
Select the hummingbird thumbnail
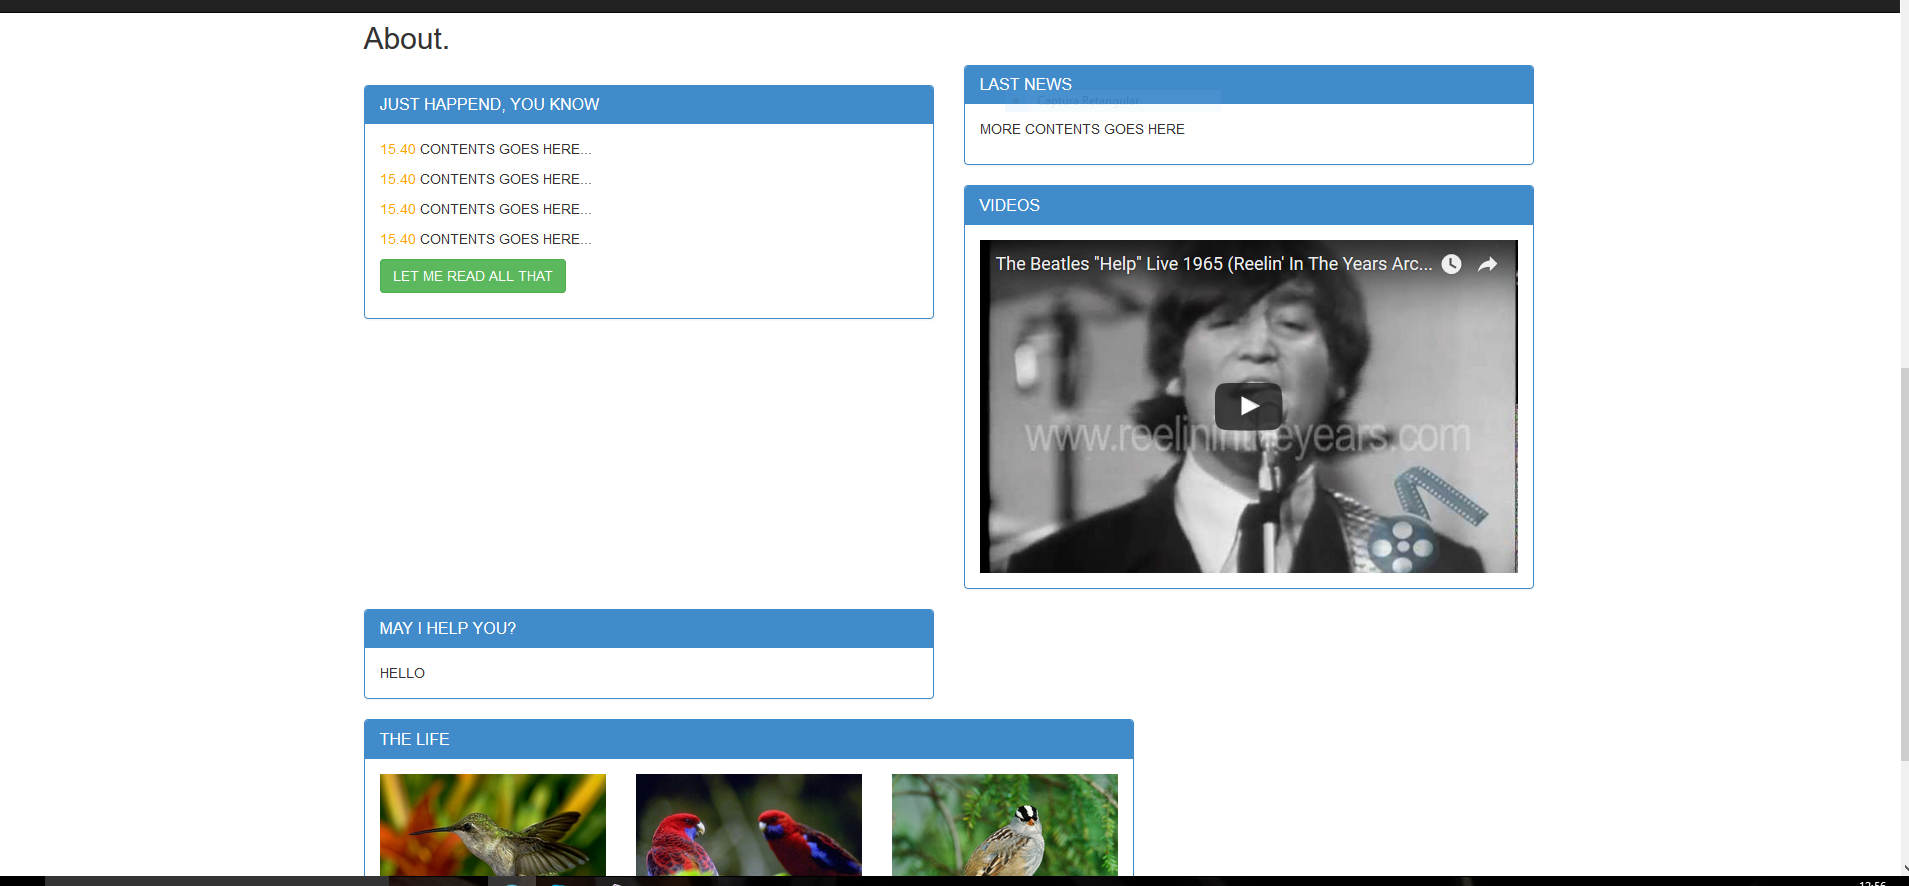coord(493,825)
